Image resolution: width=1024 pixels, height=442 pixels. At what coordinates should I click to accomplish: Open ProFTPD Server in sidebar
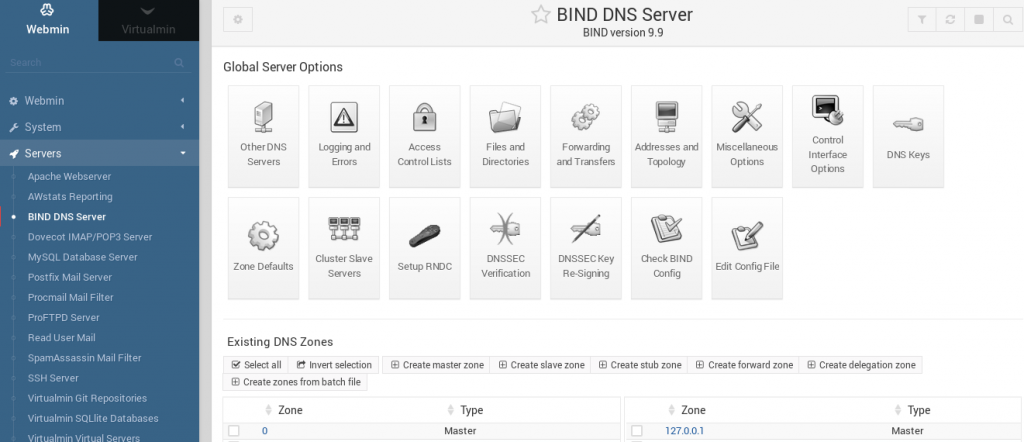click(x=63, y=318)
